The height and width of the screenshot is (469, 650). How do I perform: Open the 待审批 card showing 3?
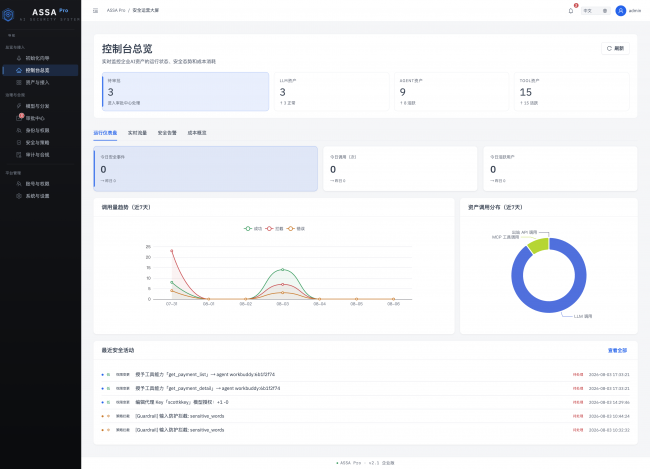click(x=185, y=92)
